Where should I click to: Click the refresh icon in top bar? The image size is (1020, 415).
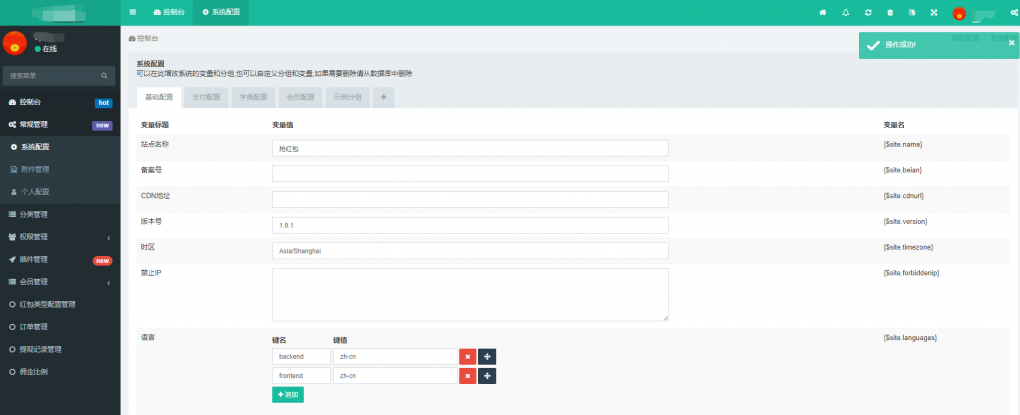click(868, 12)
